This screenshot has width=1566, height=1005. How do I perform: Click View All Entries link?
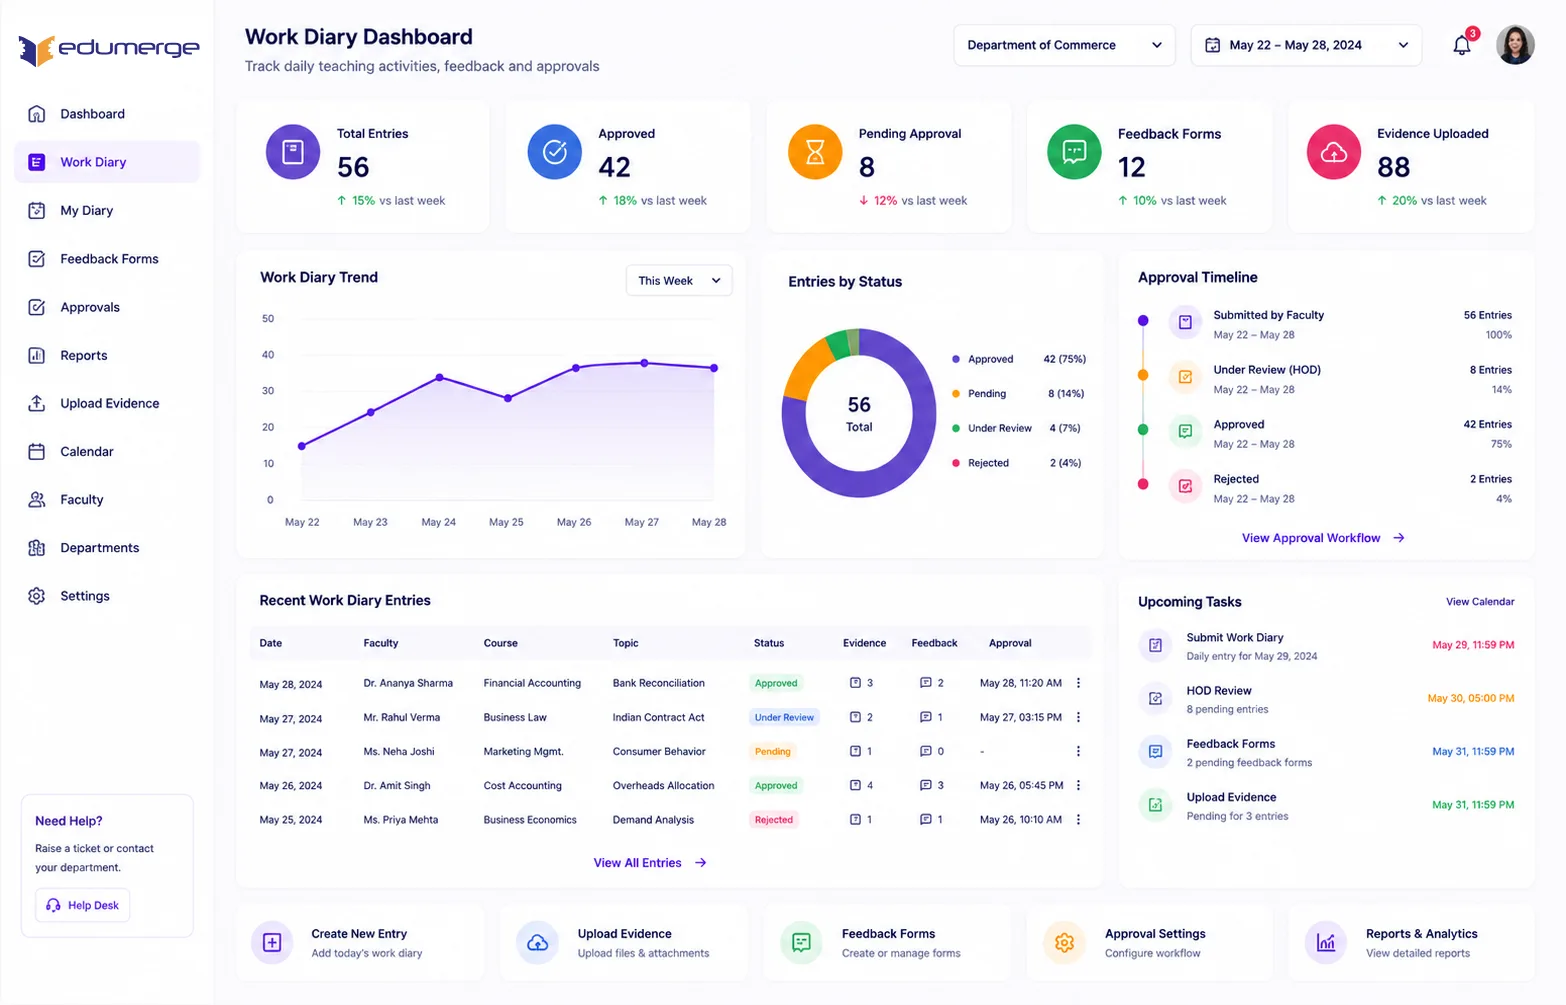pos(650,863)
